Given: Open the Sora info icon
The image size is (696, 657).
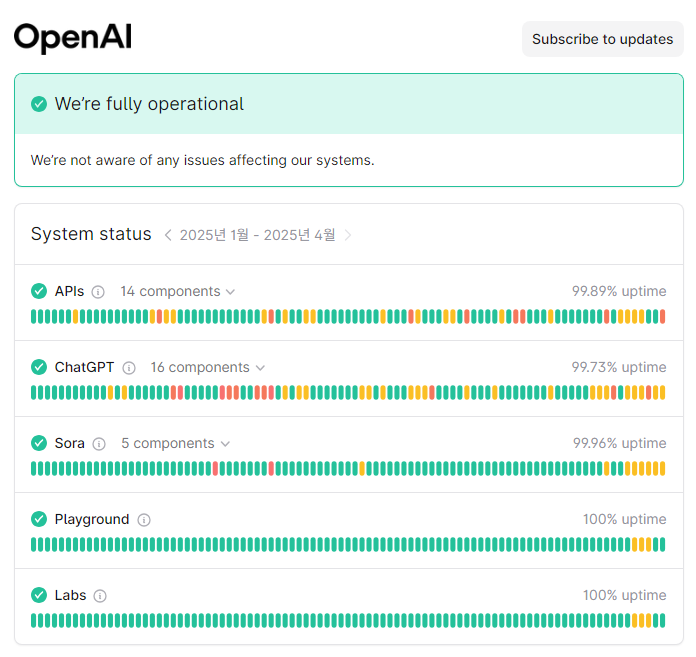Looking at the screenshot, I should tap(99, 444).
